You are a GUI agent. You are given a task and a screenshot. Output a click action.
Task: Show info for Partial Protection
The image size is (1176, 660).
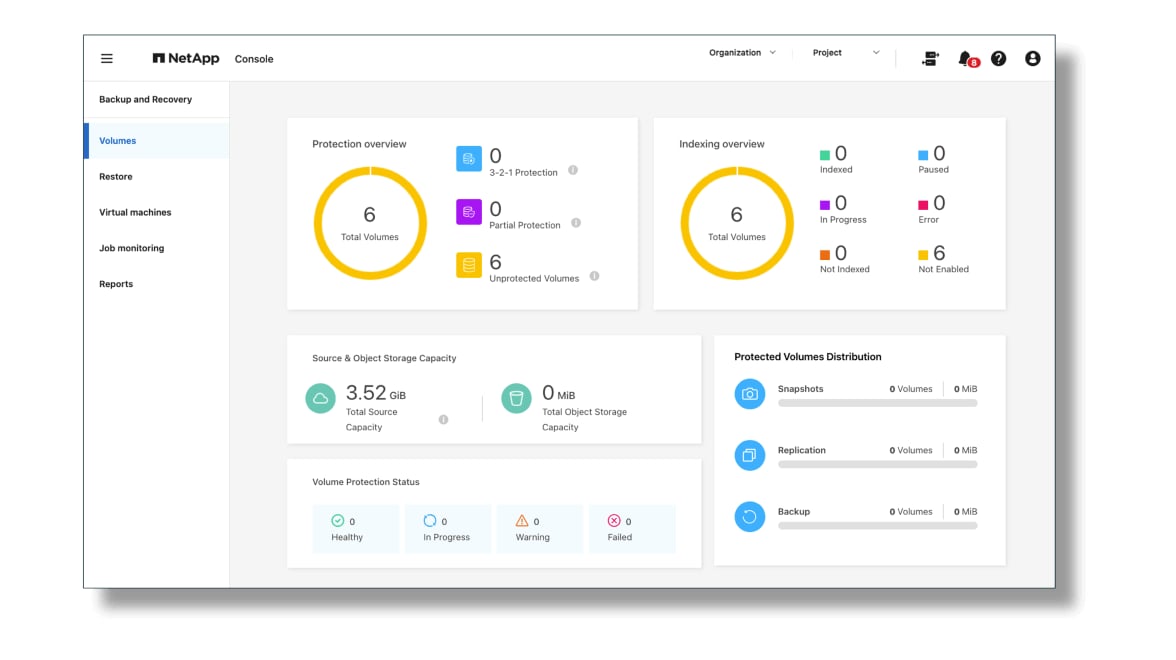coord(576,223)
